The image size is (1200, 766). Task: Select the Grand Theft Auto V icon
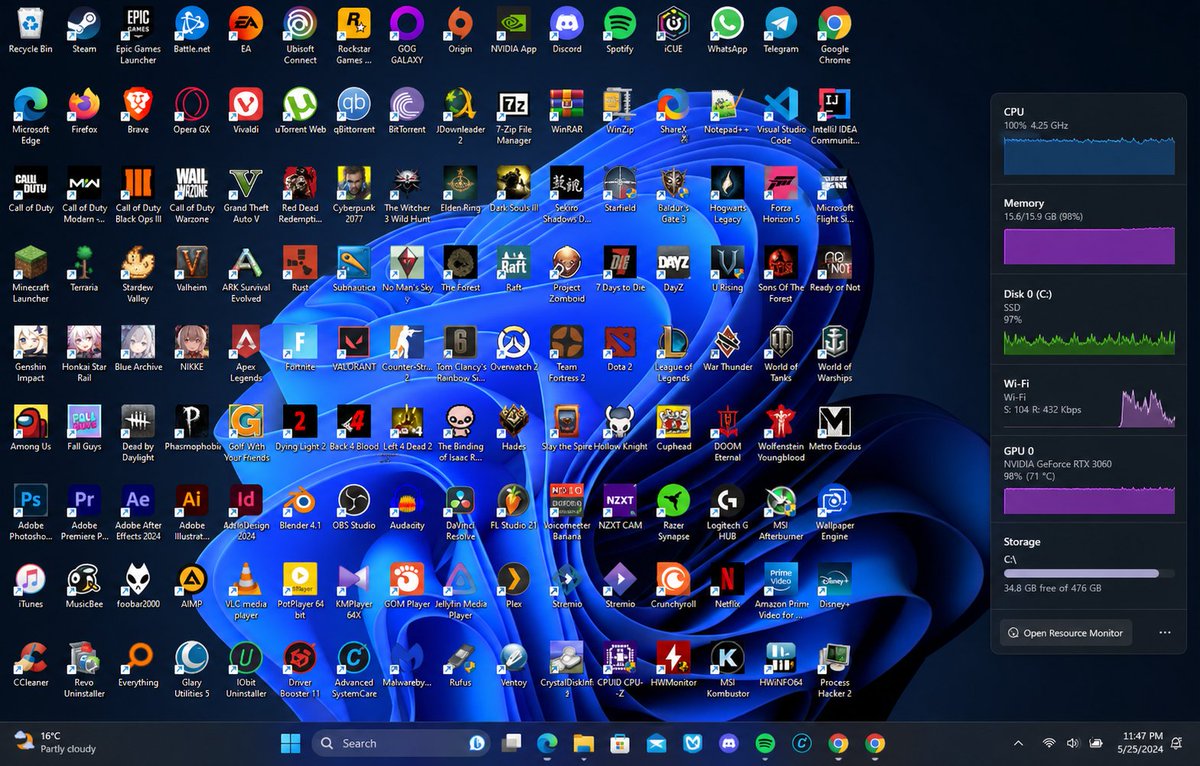point(246,195)
